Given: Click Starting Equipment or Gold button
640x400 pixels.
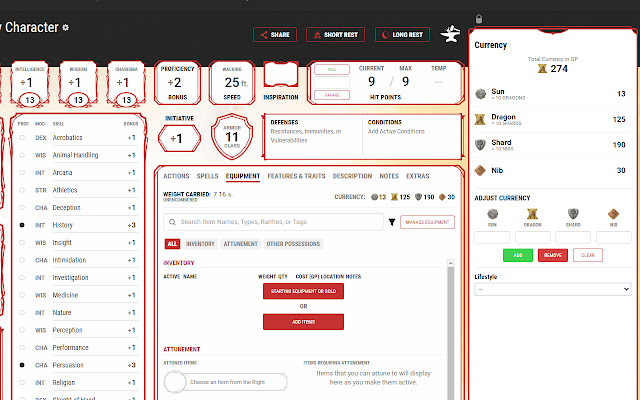Looking at the screenshot, I should 303,291.
